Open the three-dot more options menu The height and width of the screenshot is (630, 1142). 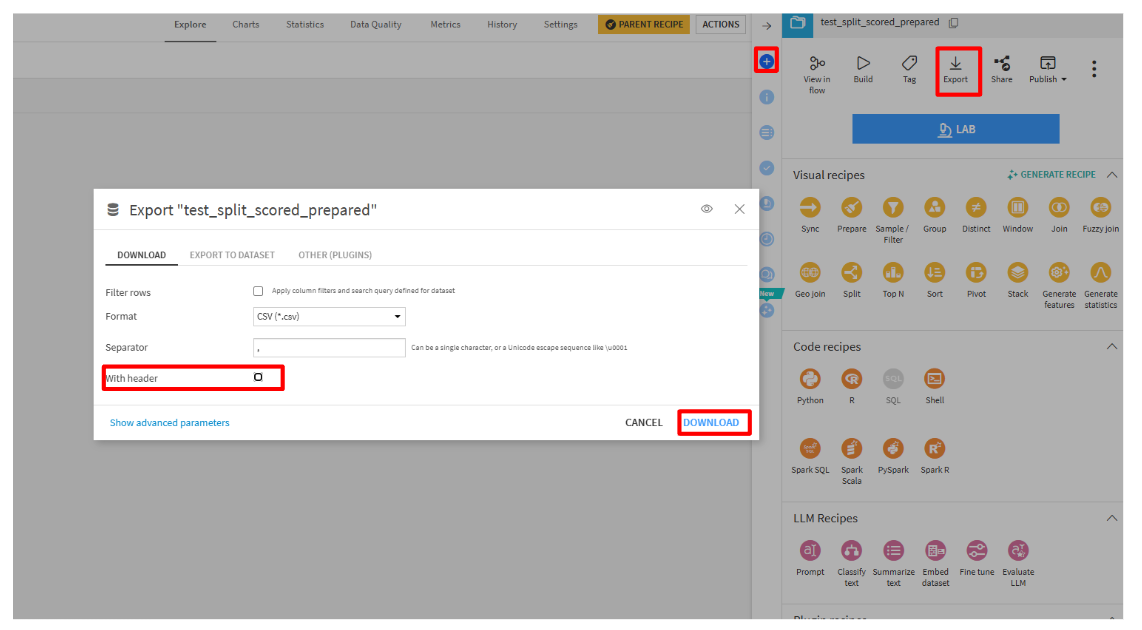(x=1094, y=69)
